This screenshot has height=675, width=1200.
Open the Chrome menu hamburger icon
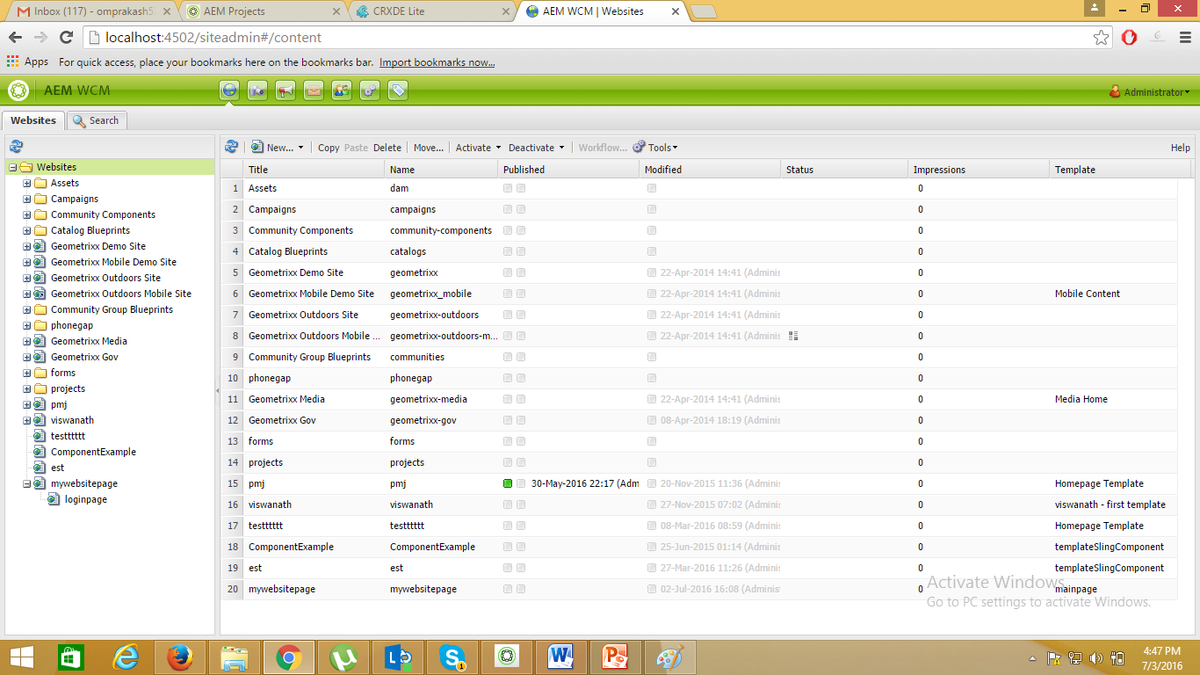tap(1185, 38)
